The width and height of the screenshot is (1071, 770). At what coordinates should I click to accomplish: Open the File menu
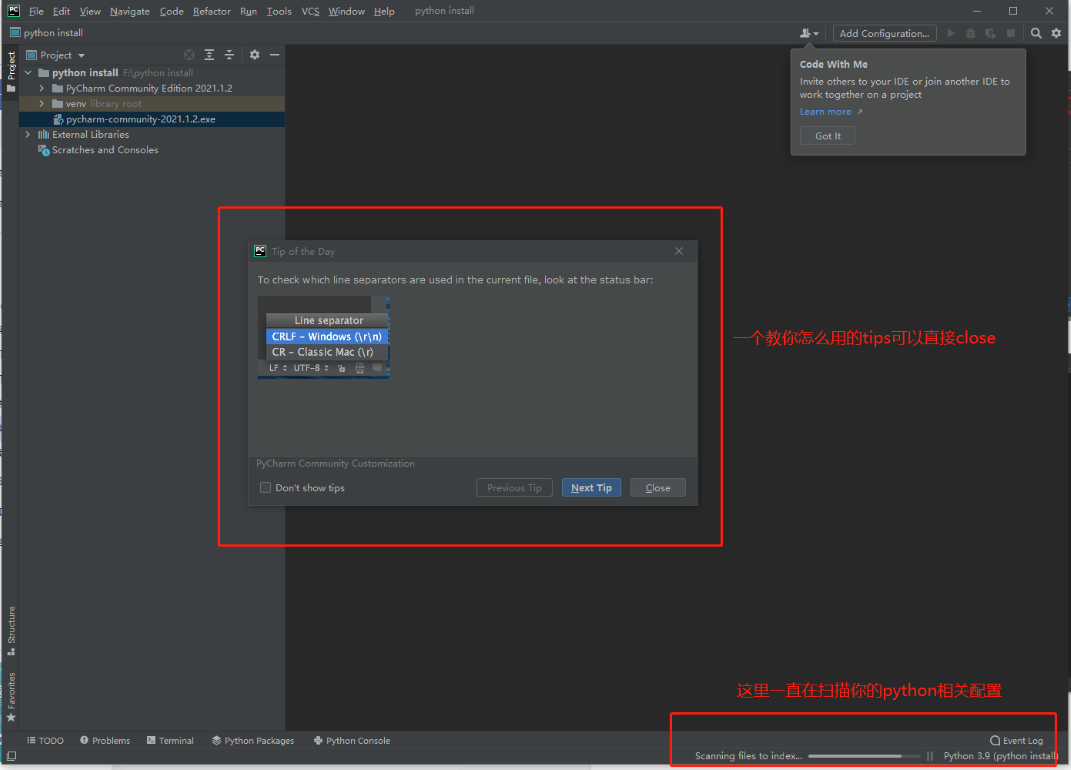click(x=36, y=11)
